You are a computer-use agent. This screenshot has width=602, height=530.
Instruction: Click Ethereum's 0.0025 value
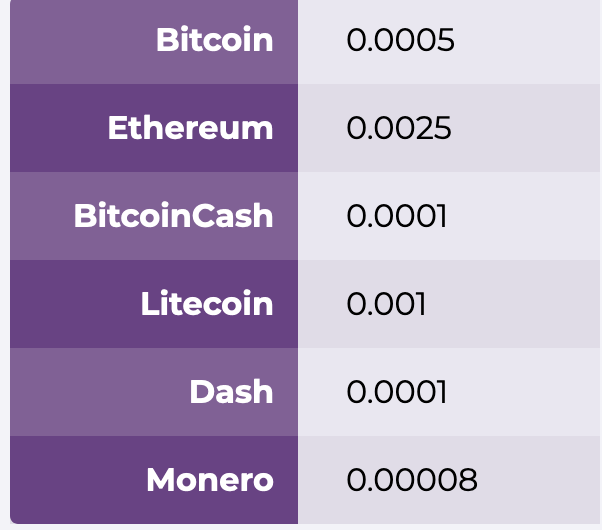pos(399,128)
